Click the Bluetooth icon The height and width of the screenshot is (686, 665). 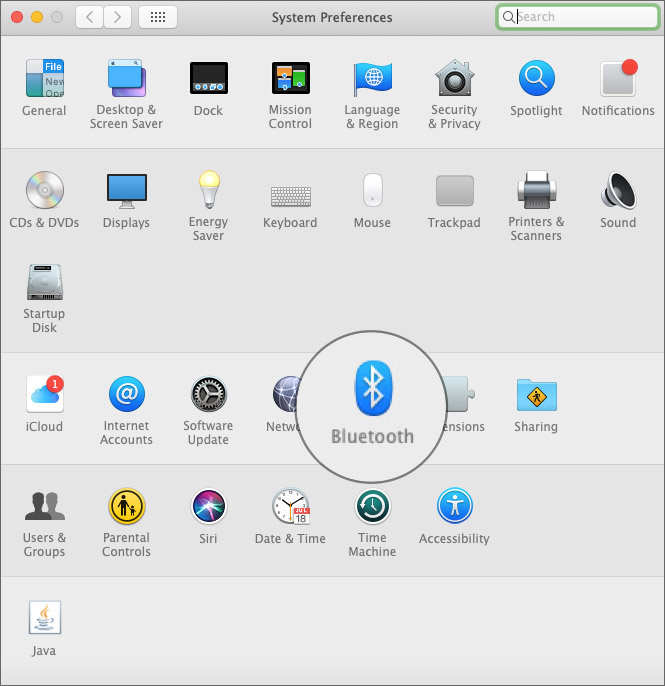(373, 388)
